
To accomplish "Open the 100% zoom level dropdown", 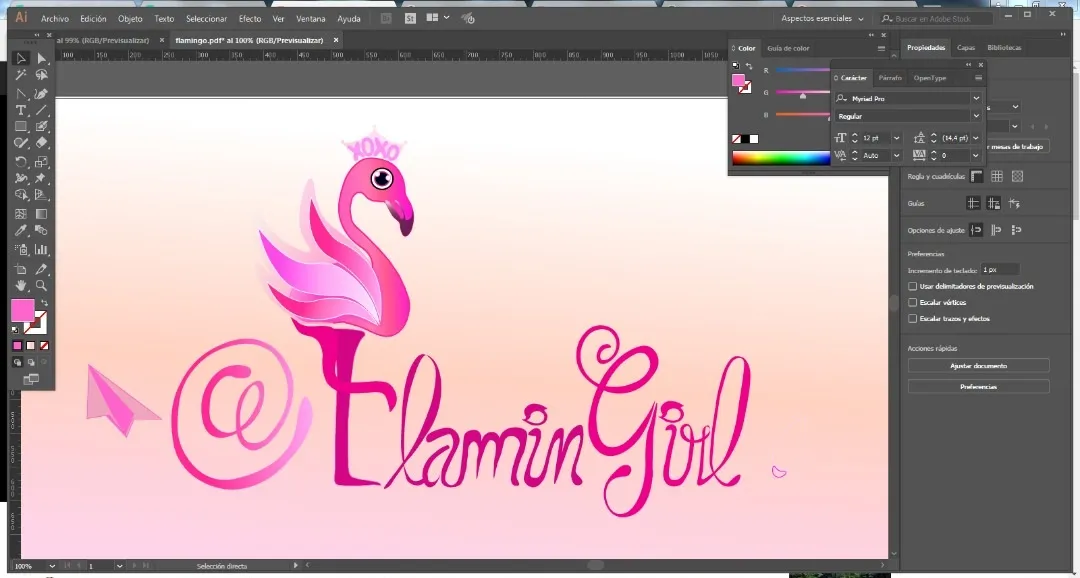I will click(x=52, y=566).
